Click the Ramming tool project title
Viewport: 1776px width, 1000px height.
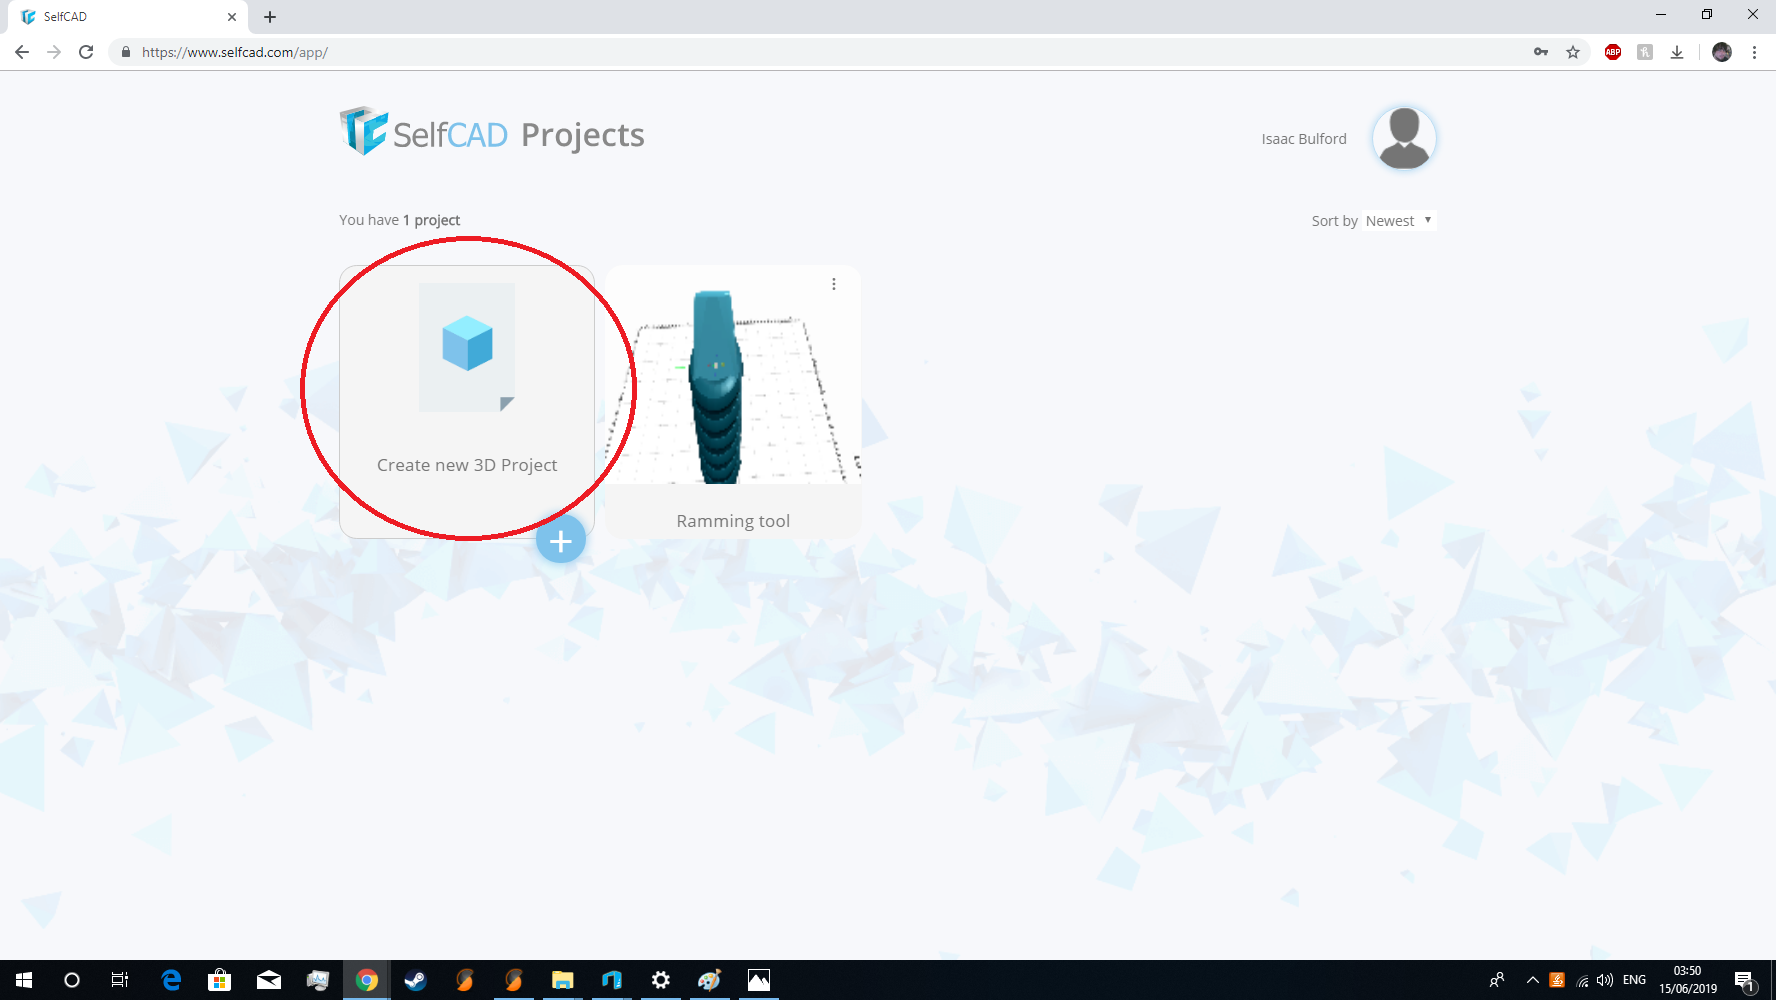[733, 521]
